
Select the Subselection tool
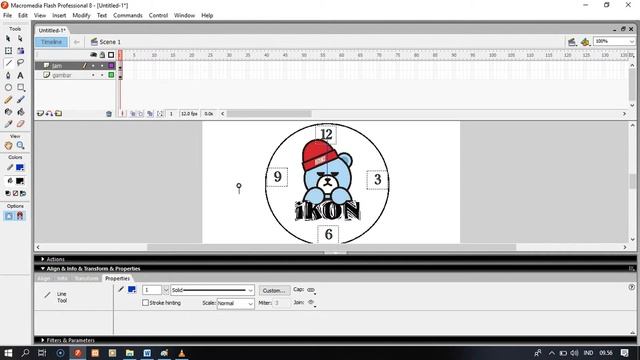(20, 39)
